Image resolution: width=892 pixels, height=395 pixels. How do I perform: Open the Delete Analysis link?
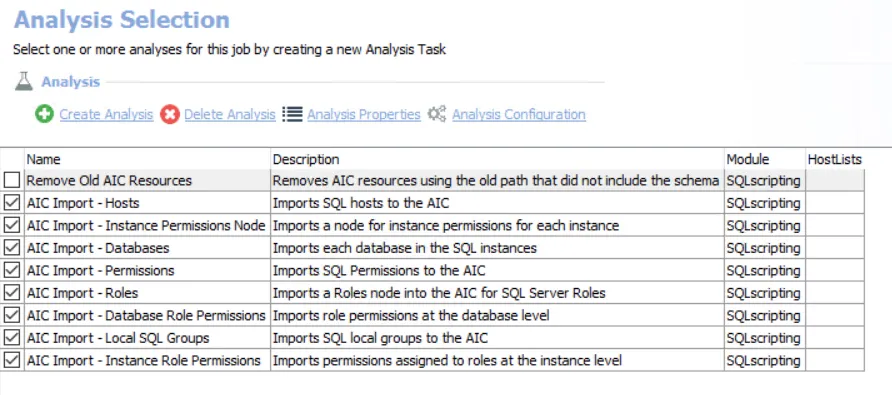click(x=230, y=114)
